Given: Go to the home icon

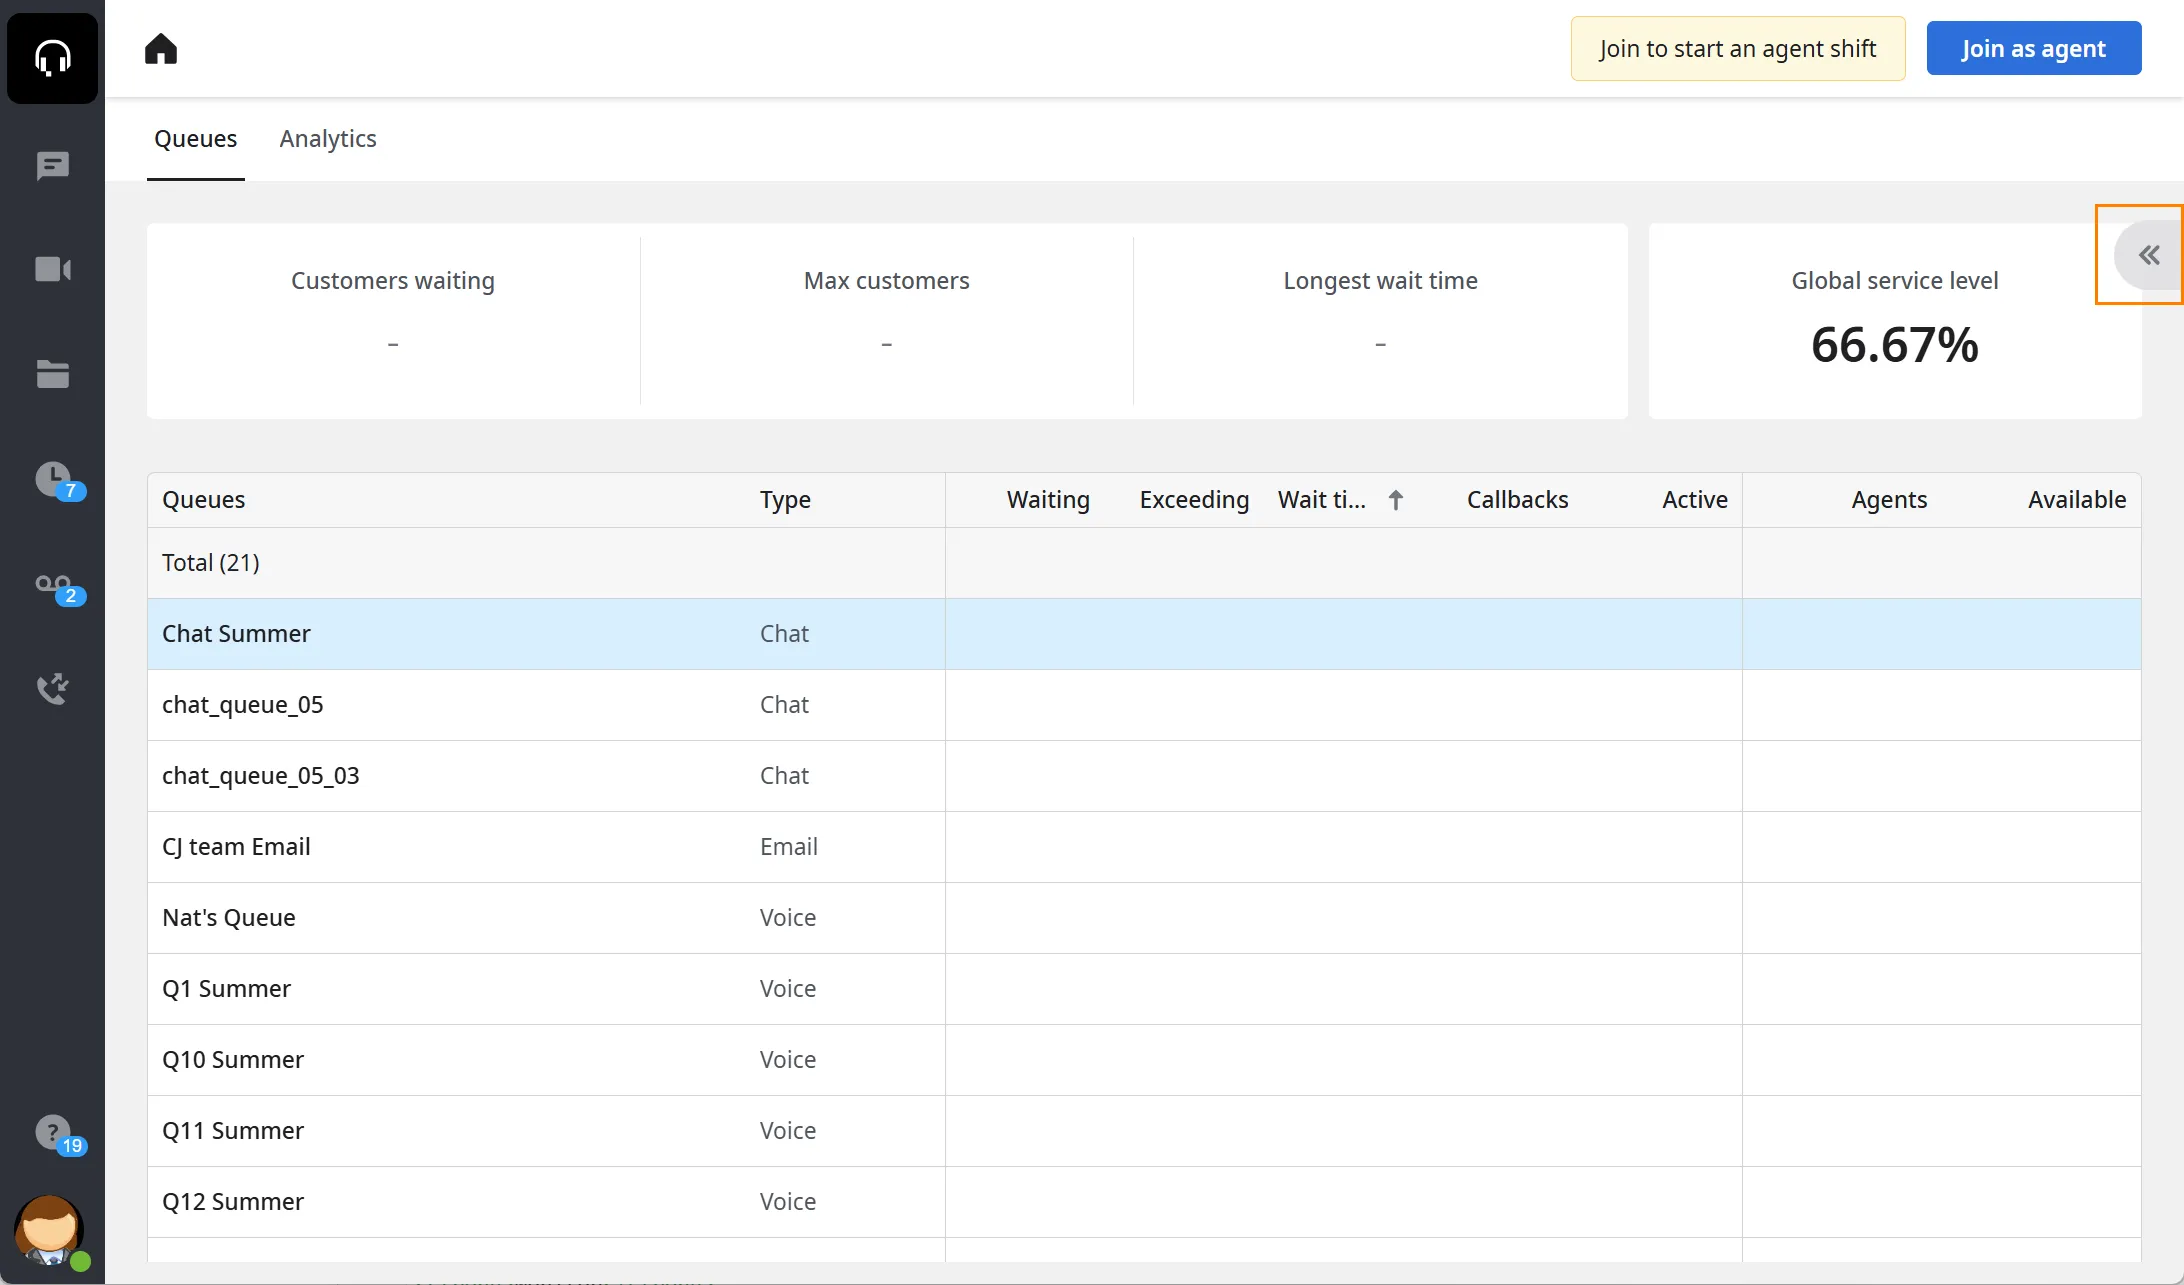Looking at the screenshot, I should pos(160,49).
